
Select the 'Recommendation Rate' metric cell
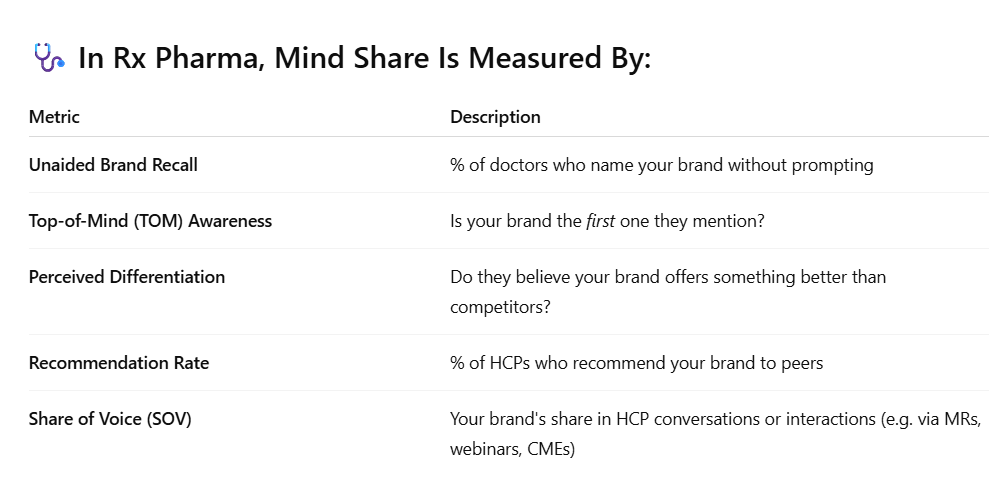(119, 363)
